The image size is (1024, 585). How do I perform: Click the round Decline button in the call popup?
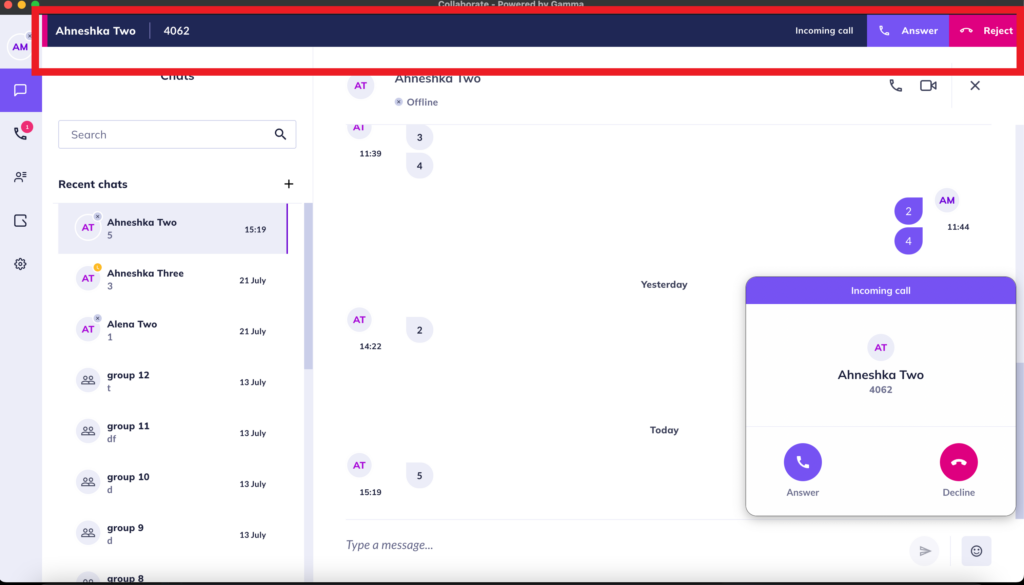coord(959,462)
